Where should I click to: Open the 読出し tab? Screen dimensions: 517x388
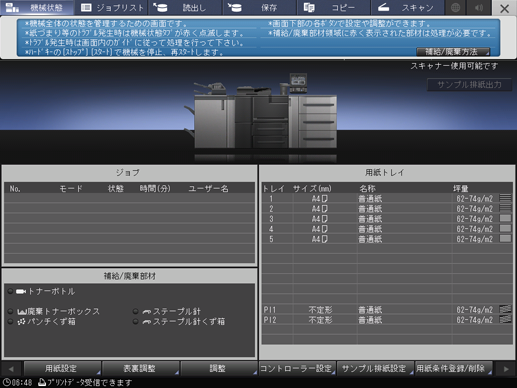[185, 8]
